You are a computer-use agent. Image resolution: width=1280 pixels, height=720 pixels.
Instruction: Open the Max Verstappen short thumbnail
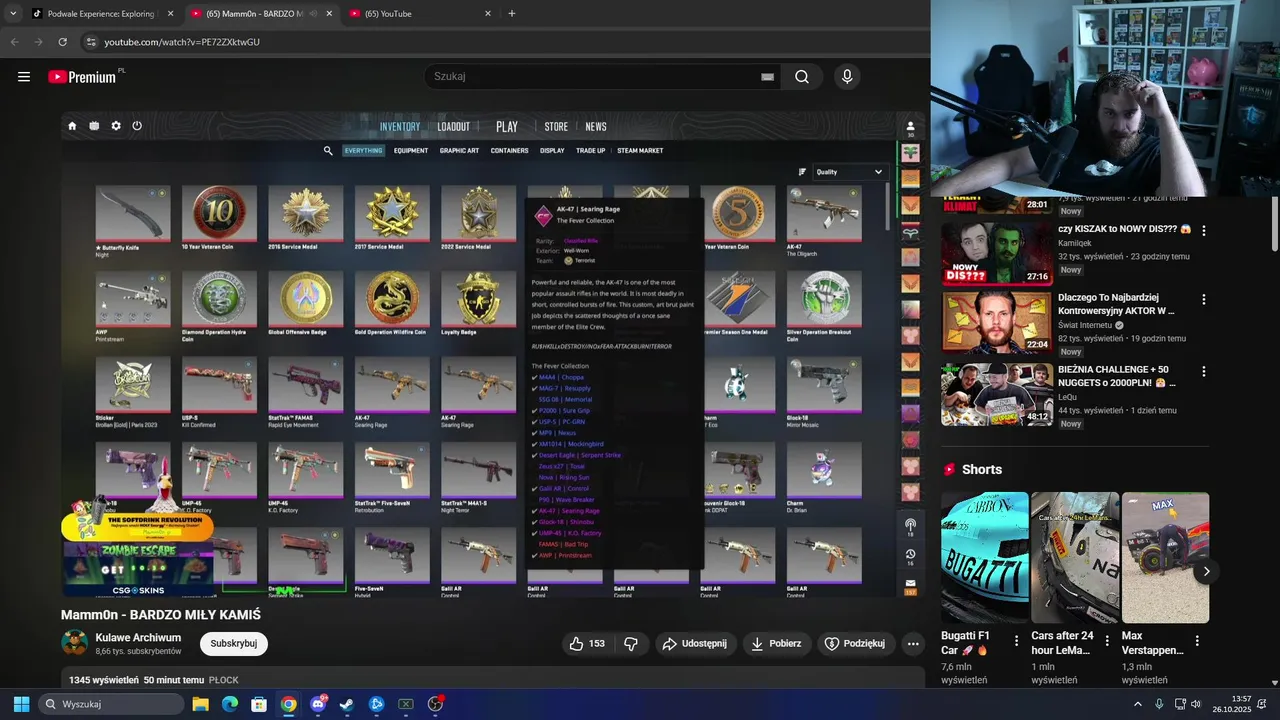(1165, 558)
